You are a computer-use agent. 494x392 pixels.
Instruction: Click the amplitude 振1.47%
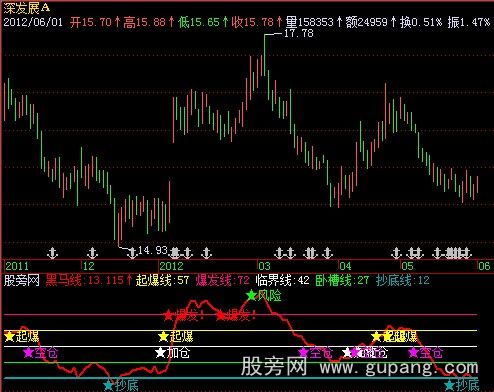click(x=469, y=22)
